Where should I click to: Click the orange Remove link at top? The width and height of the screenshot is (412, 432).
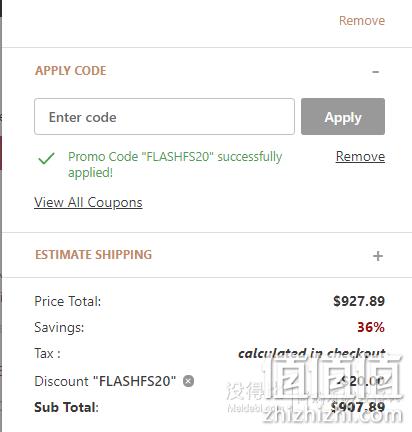[x=362, y=21]
